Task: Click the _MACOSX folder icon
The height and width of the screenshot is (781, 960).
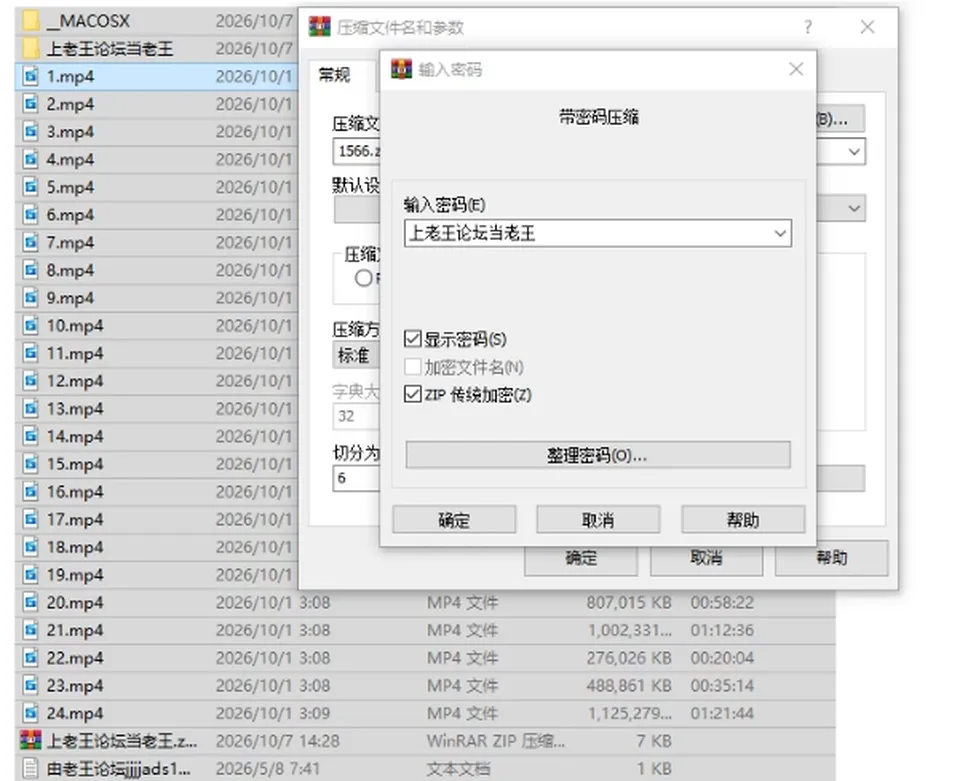Action: point(31,21)
